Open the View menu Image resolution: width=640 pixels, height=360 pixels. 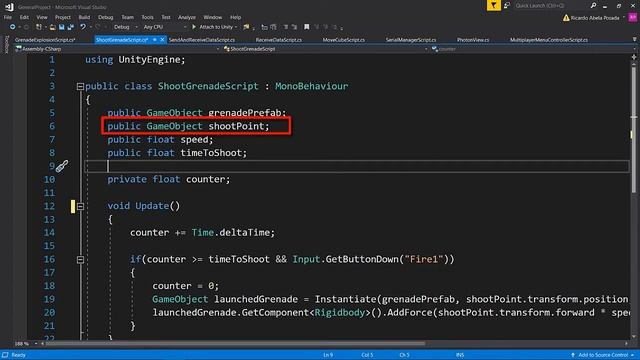coord(42,18)
